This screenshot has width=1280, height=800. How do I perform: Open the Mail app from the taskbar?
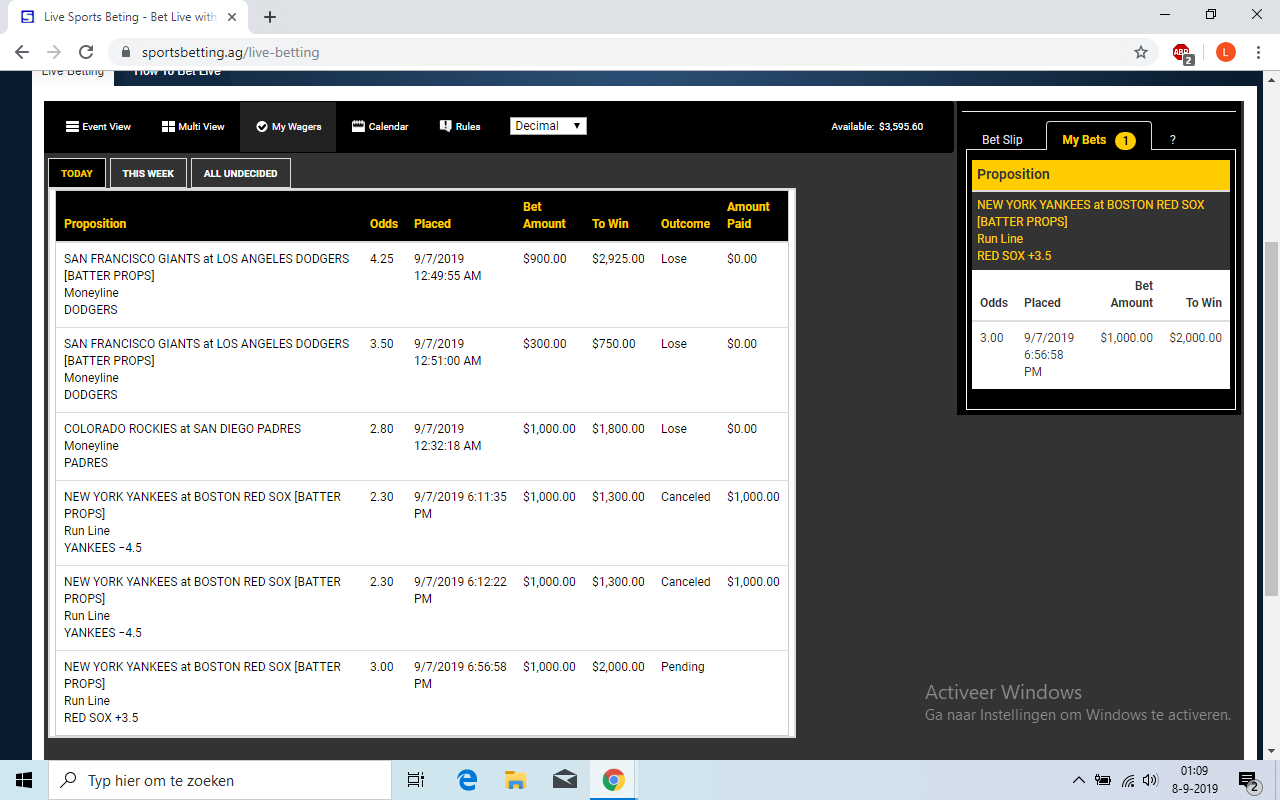tap(564, 780)
